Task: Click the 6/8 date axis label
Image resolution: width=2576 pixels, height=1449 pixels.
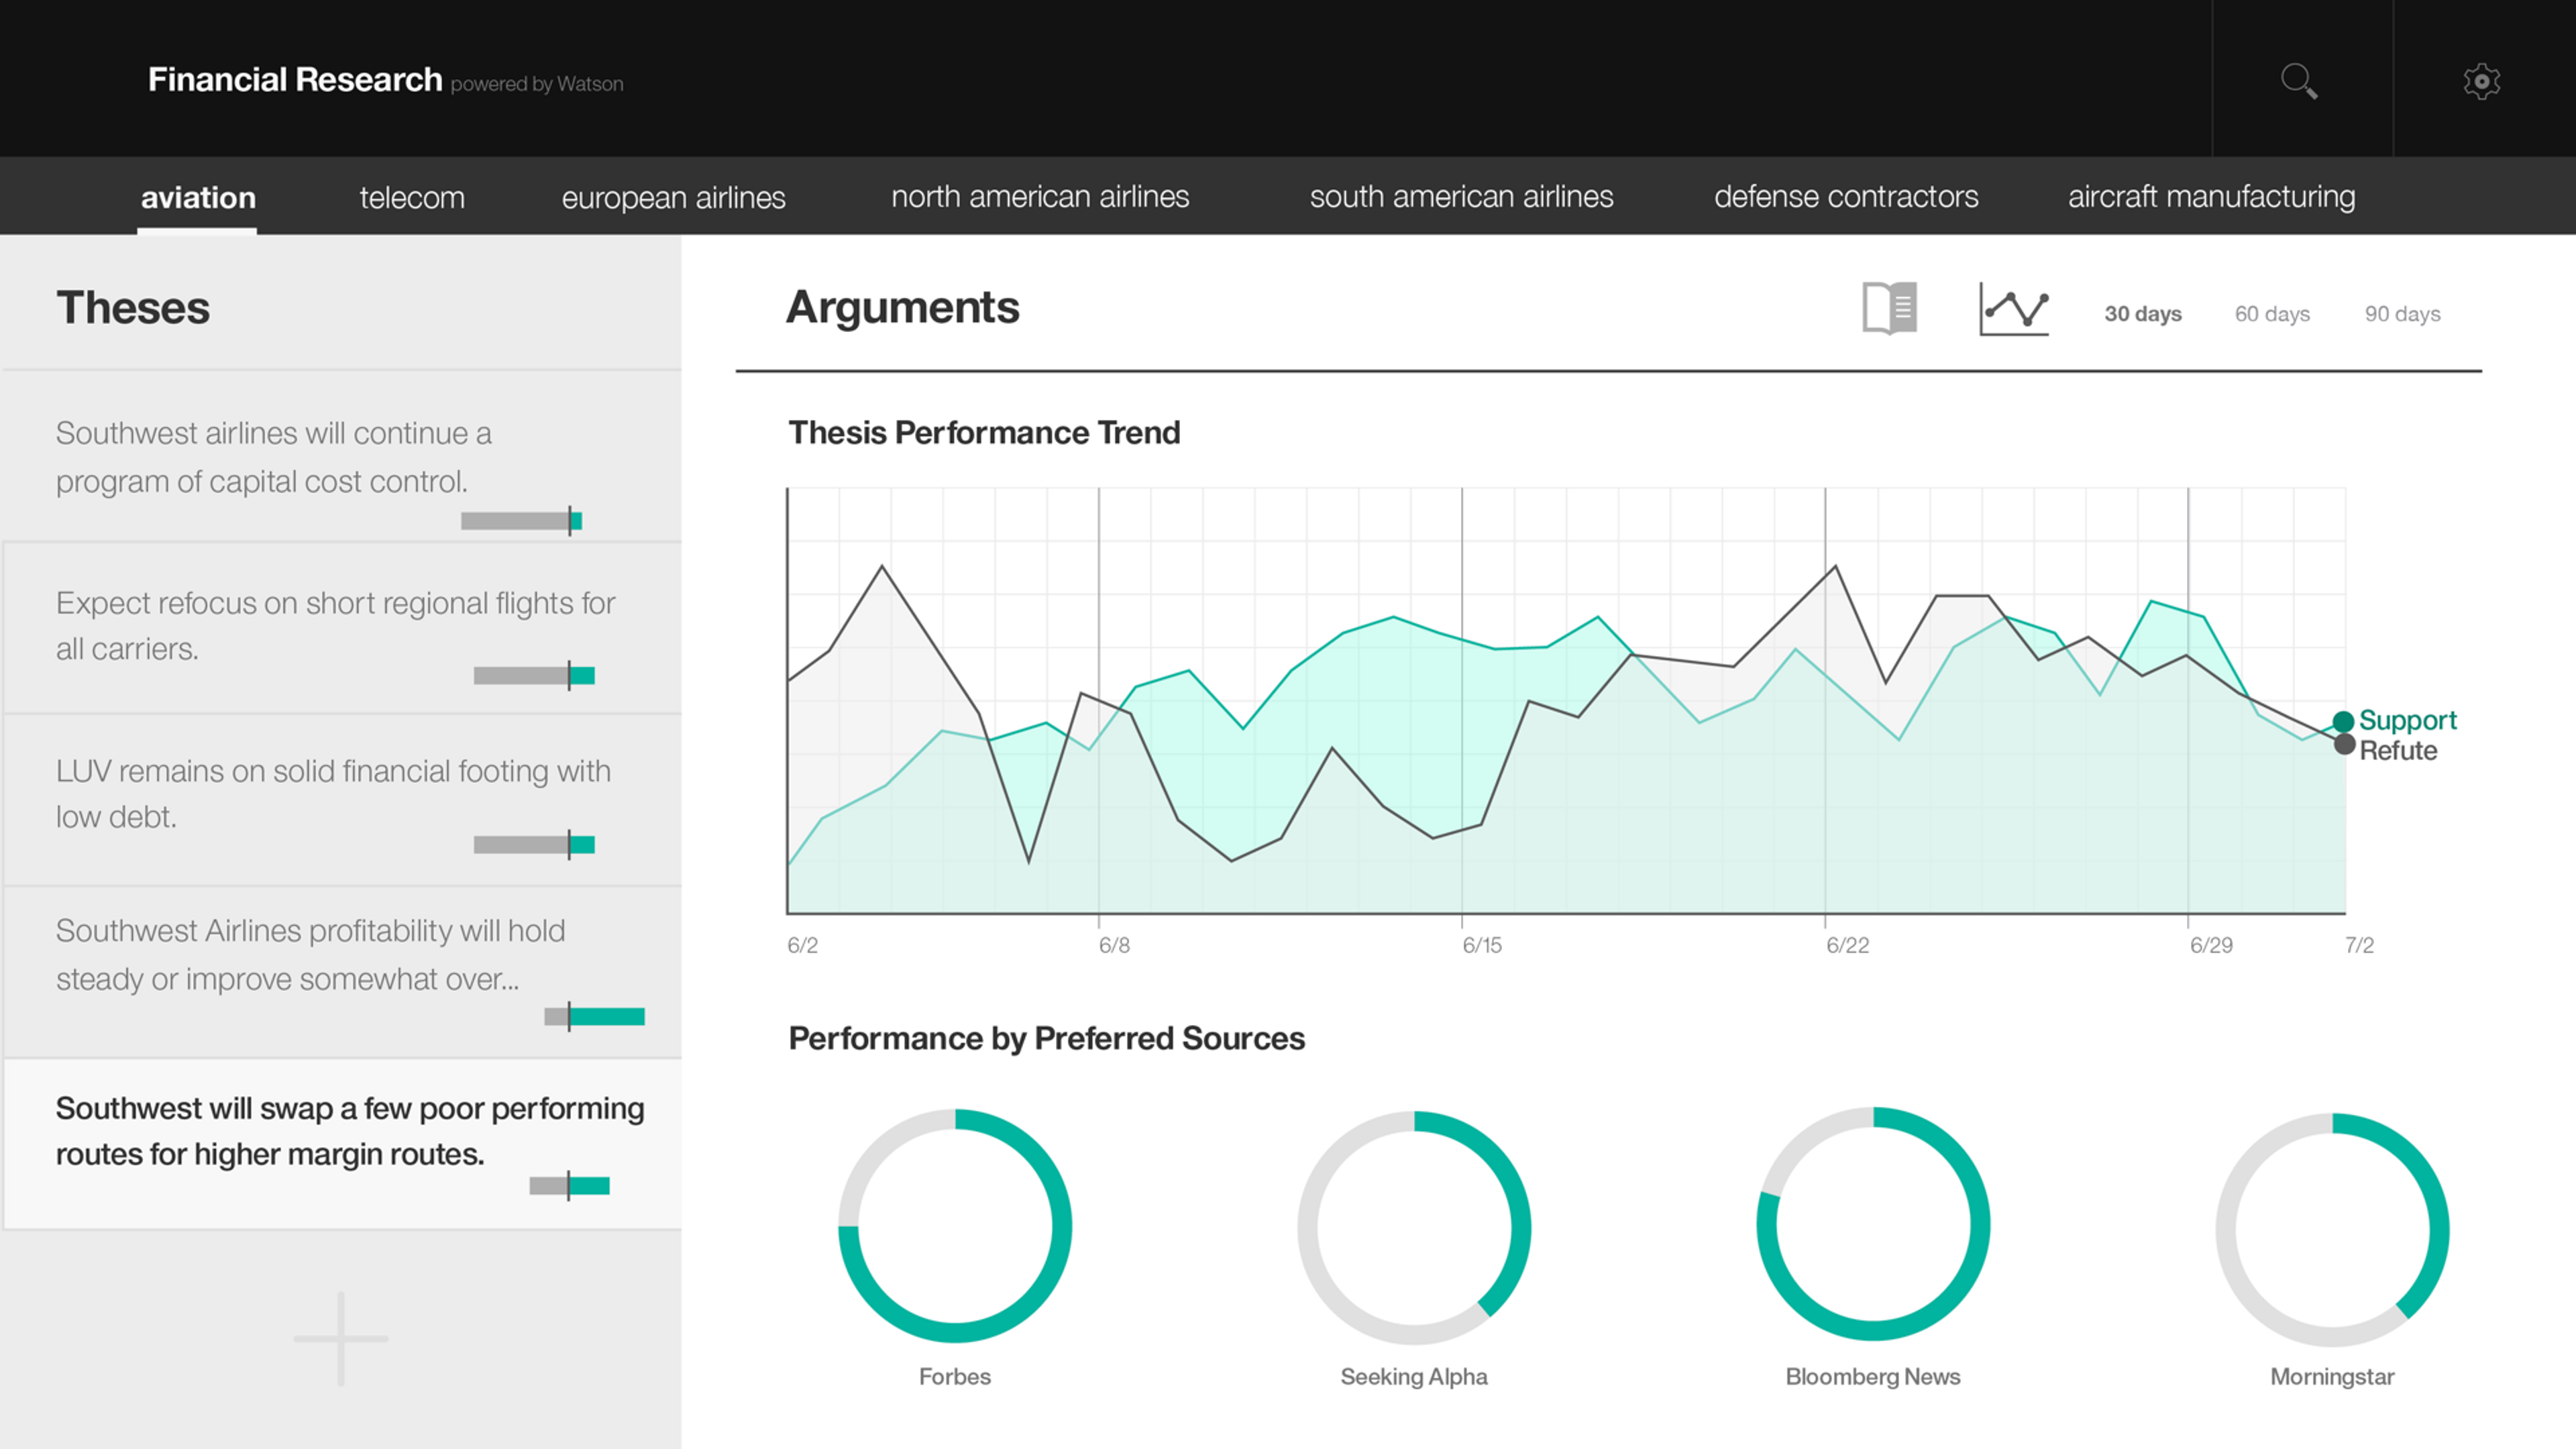Action: (1114, 945)
